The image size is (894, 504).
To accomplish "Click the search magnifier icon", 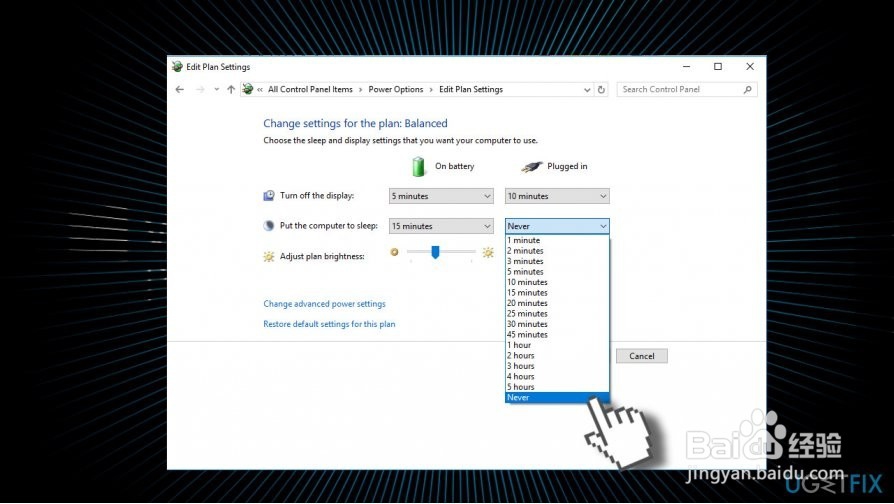I will pos(747,90).
